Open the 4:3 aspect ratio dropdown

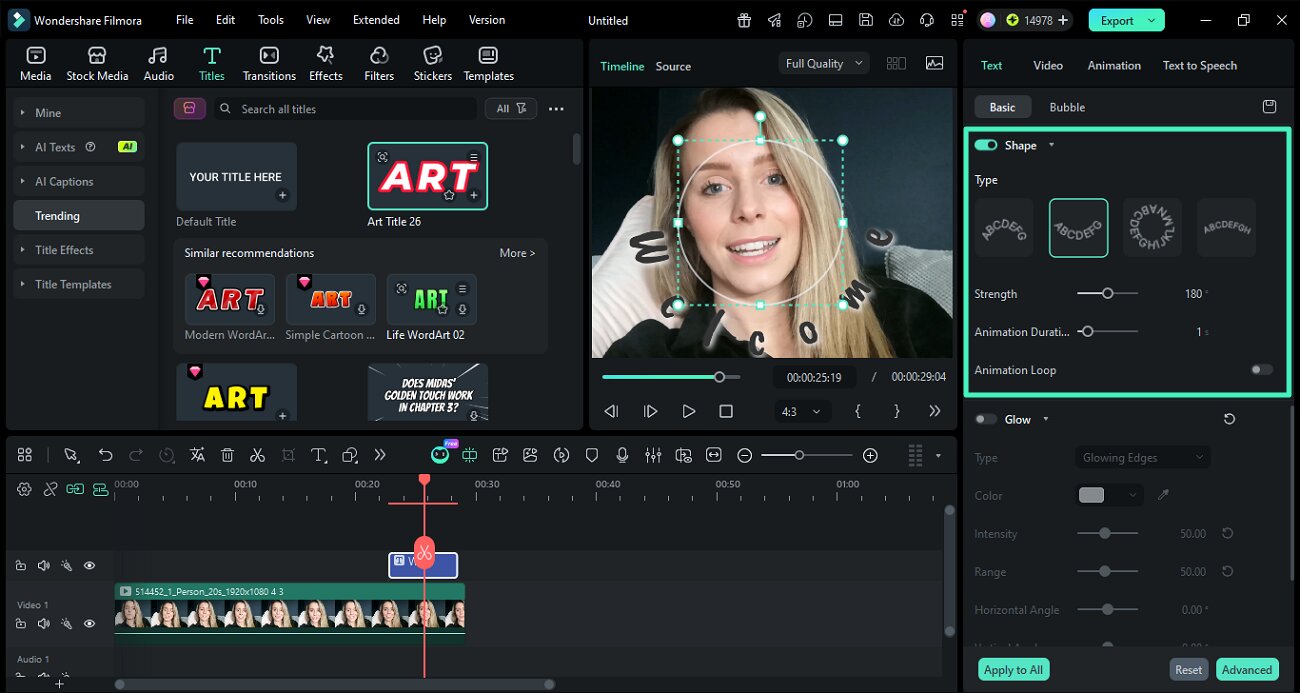pos(803,411)
